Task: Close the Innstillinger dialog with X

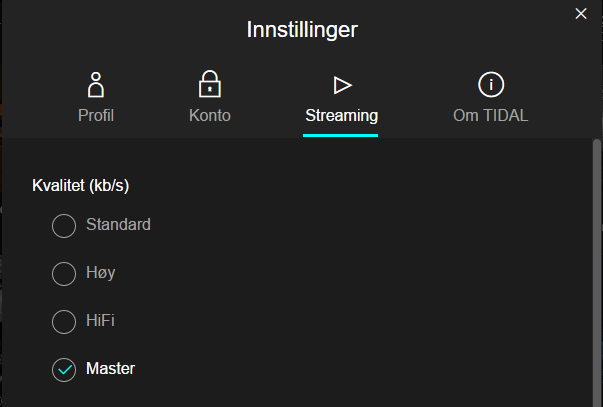Action: point(581,13)
